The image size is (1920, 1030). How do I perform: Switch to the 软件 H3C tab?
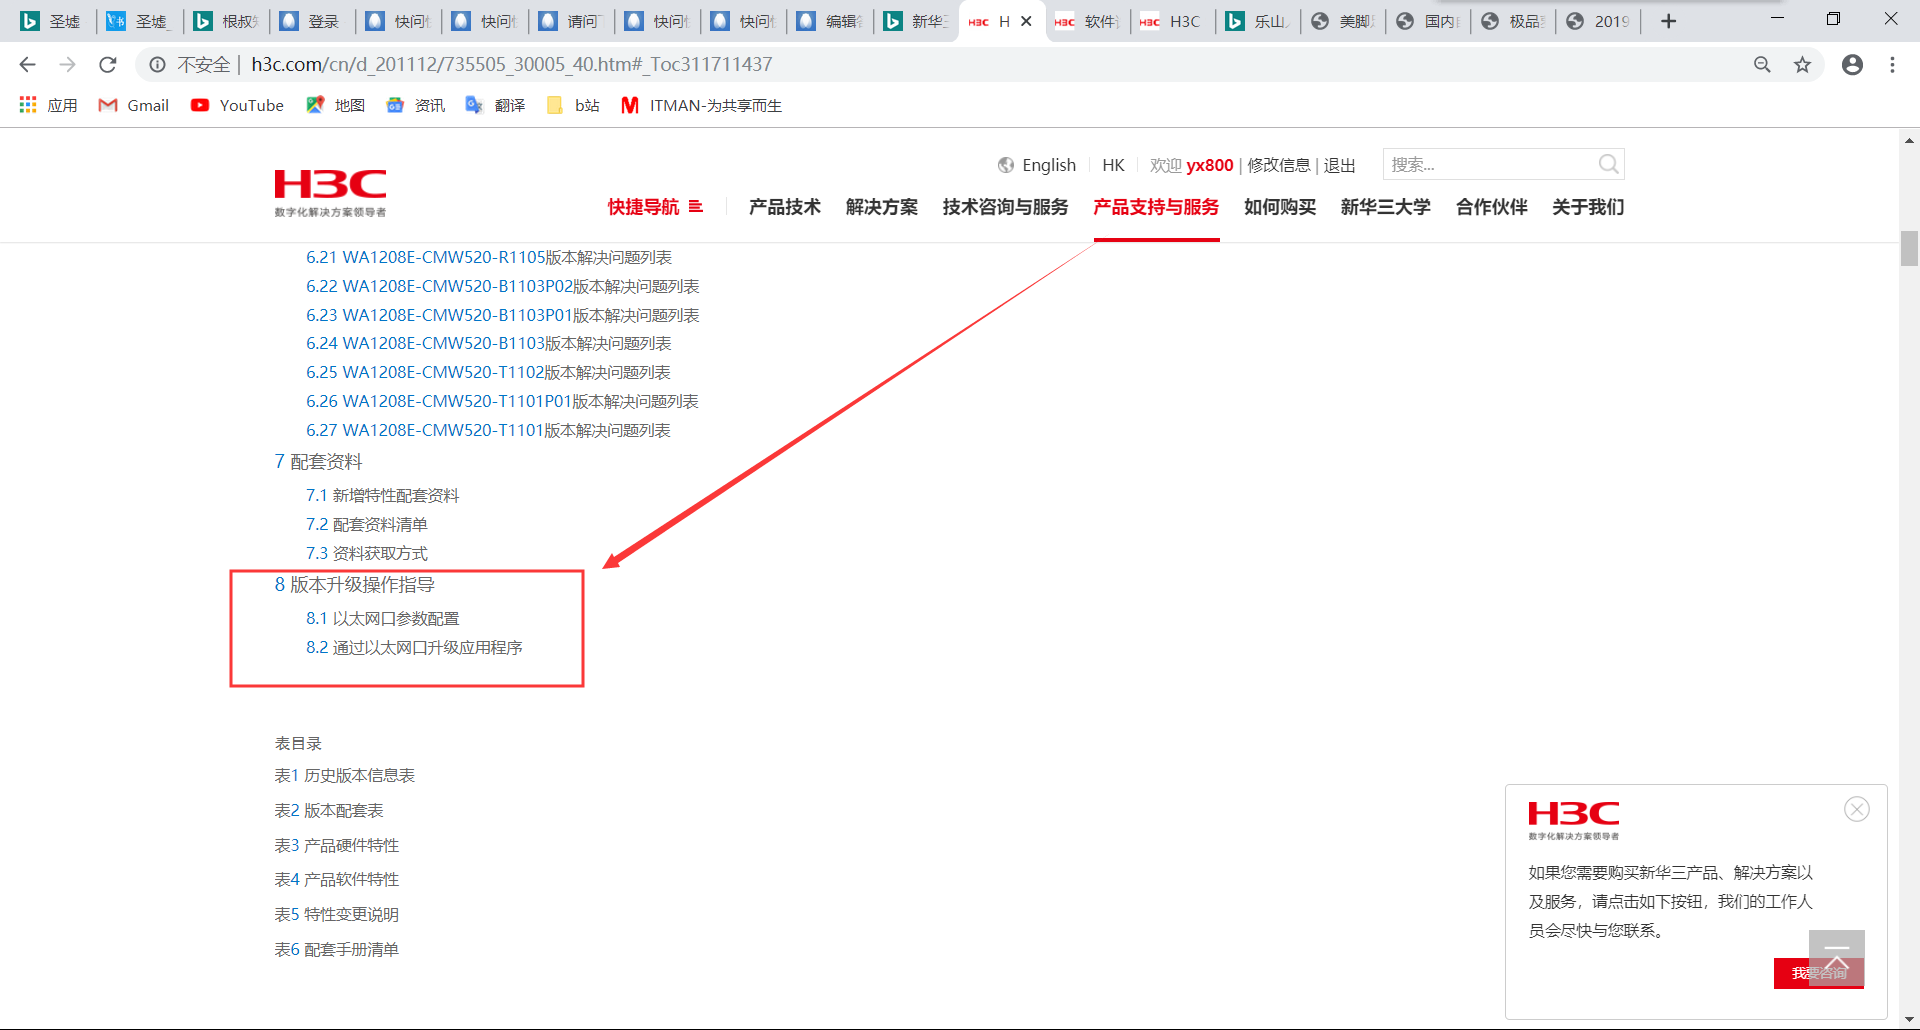point(1087,21)
